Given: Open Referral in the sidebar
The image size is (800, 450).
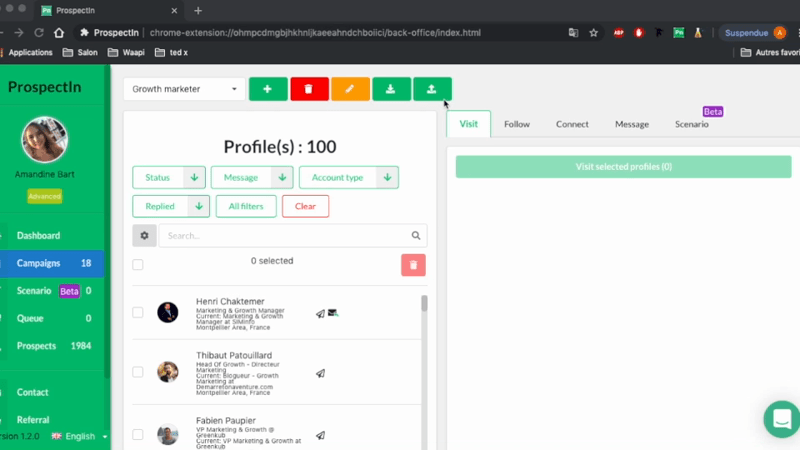Looking at the screenshot, I should click(x=33, y=420).
